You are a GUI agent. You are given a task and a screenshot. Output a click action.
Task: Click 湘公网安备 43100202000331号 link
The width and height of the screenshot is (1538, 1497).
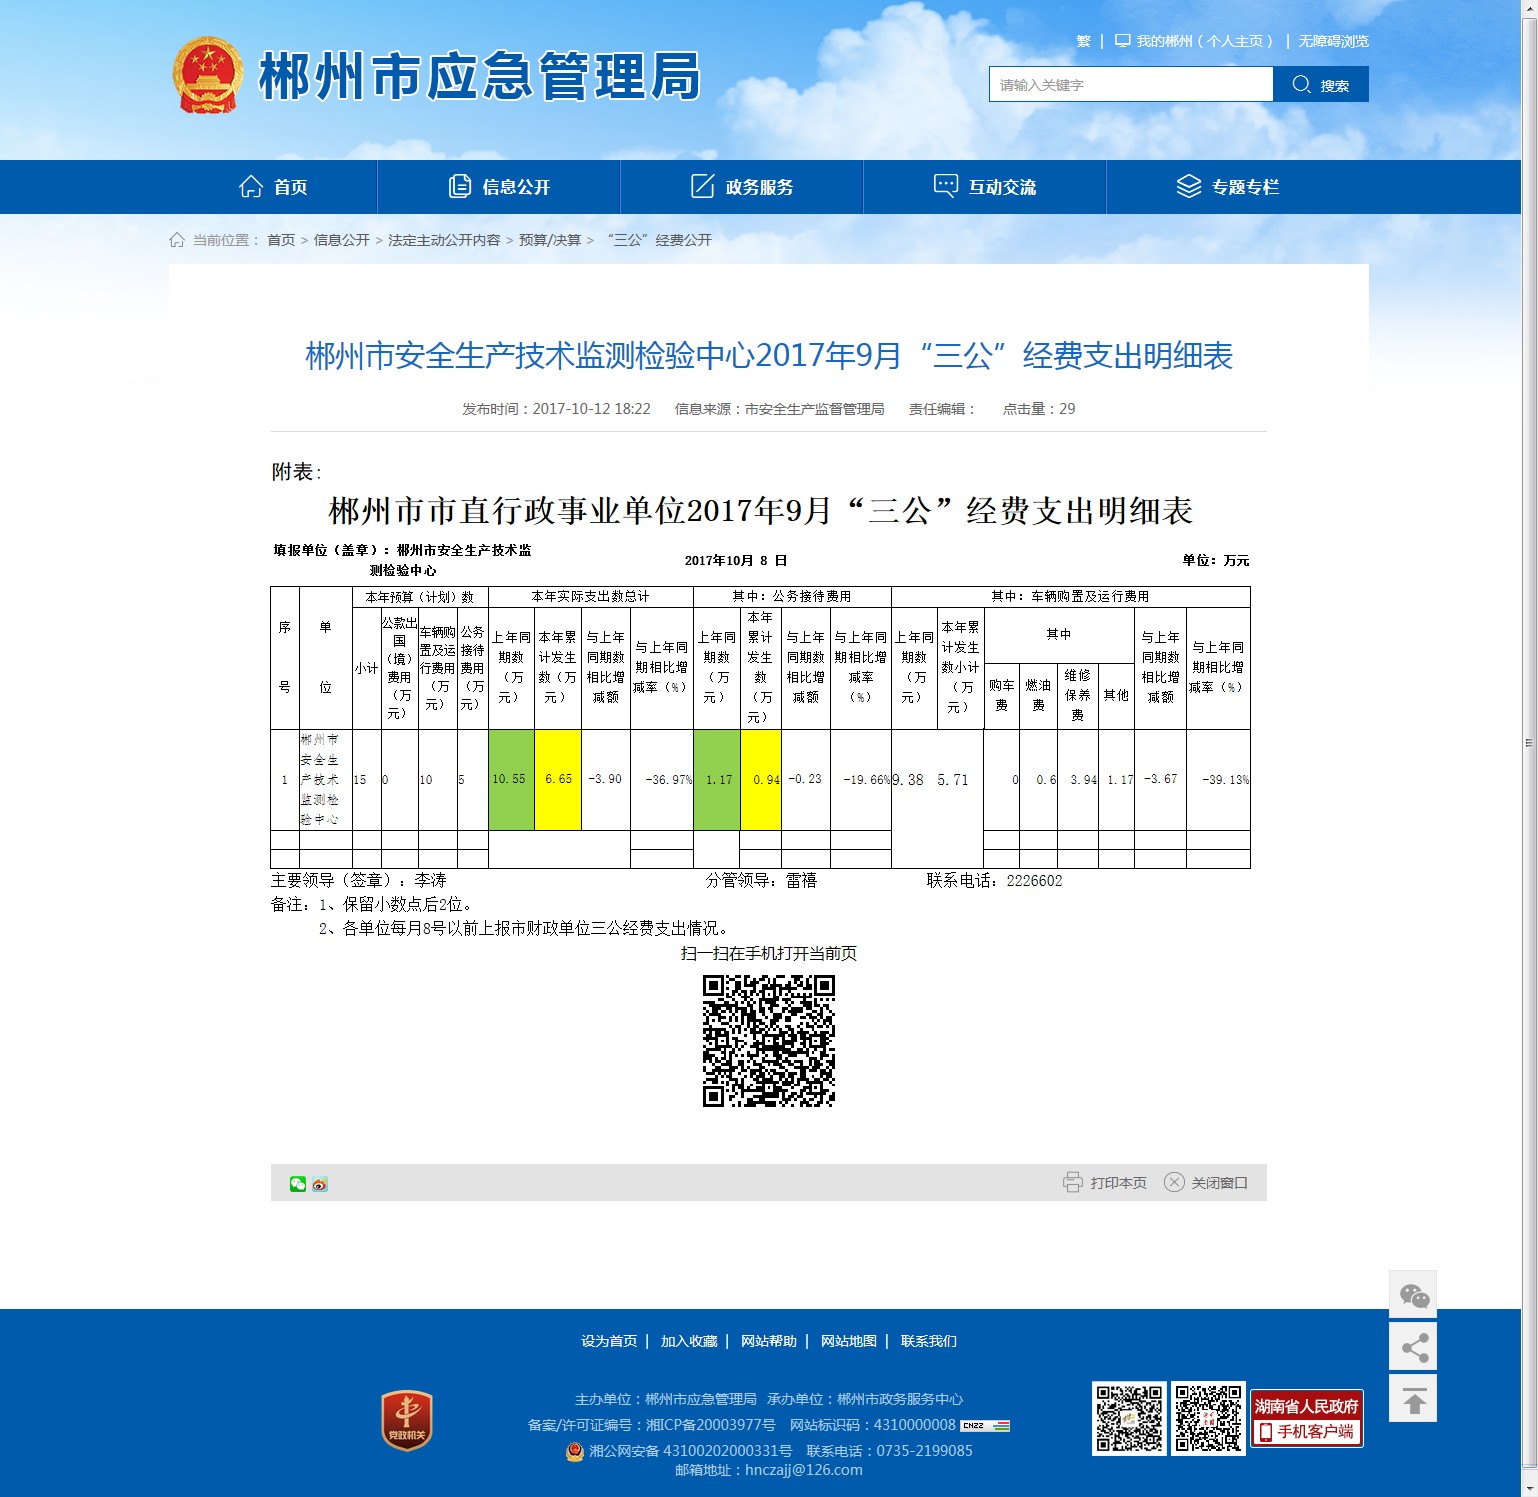tap(690, 1451)
